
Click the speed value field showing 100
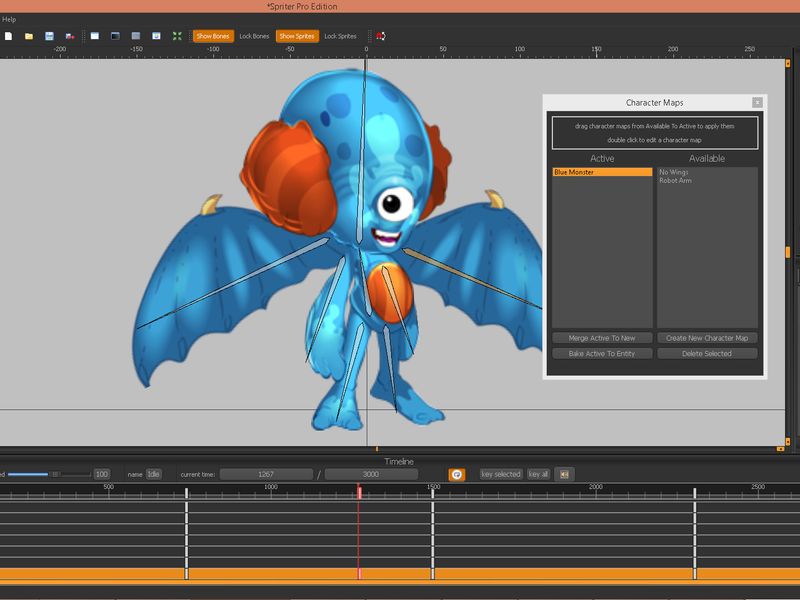(x=102, y=474)
